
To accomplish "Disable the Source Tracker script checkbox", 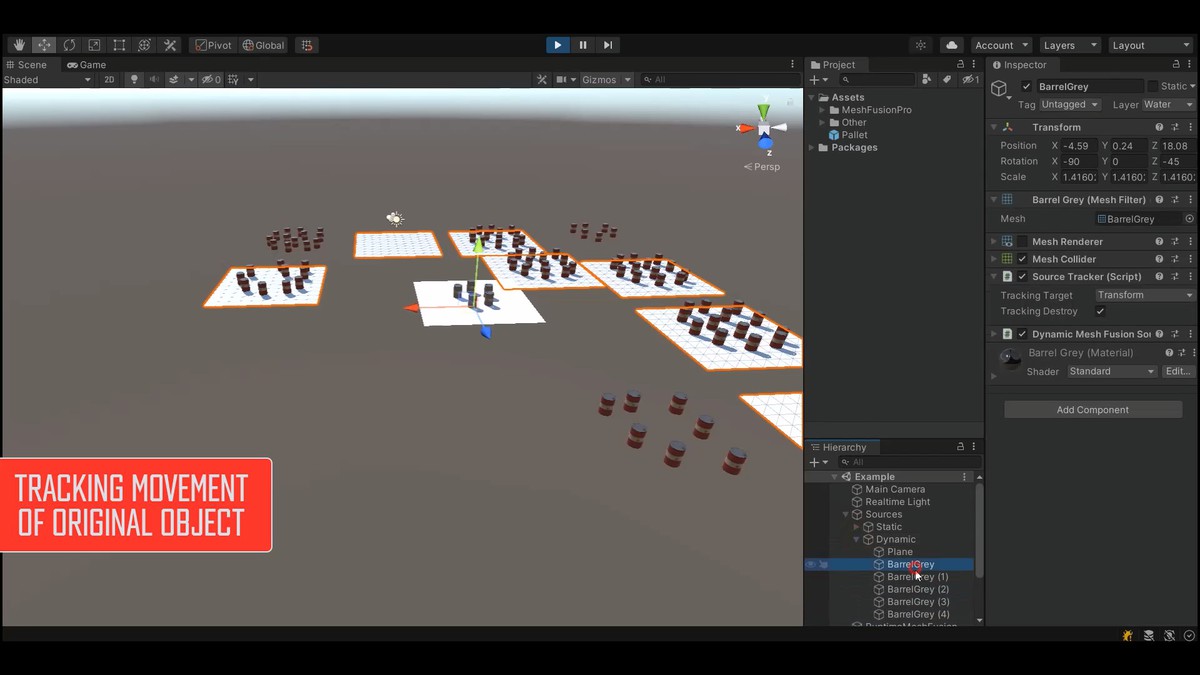I will tap(1022, 277).
